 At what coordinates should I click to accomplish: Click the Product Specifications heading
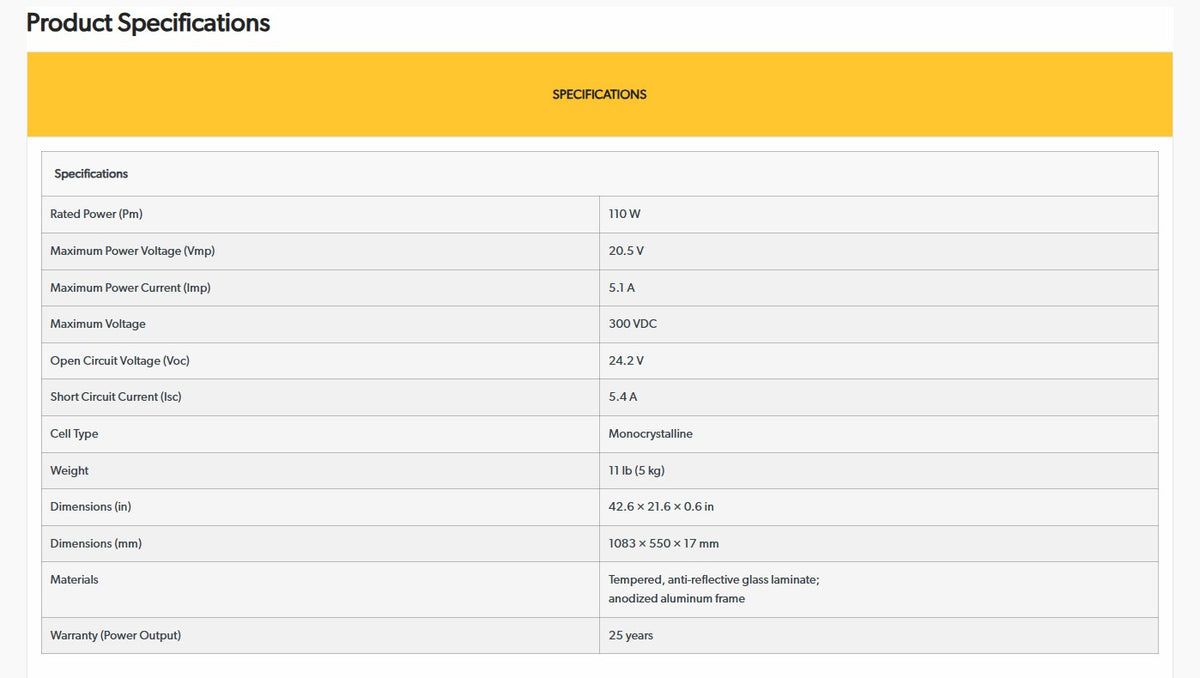click(x=148, y=23)
